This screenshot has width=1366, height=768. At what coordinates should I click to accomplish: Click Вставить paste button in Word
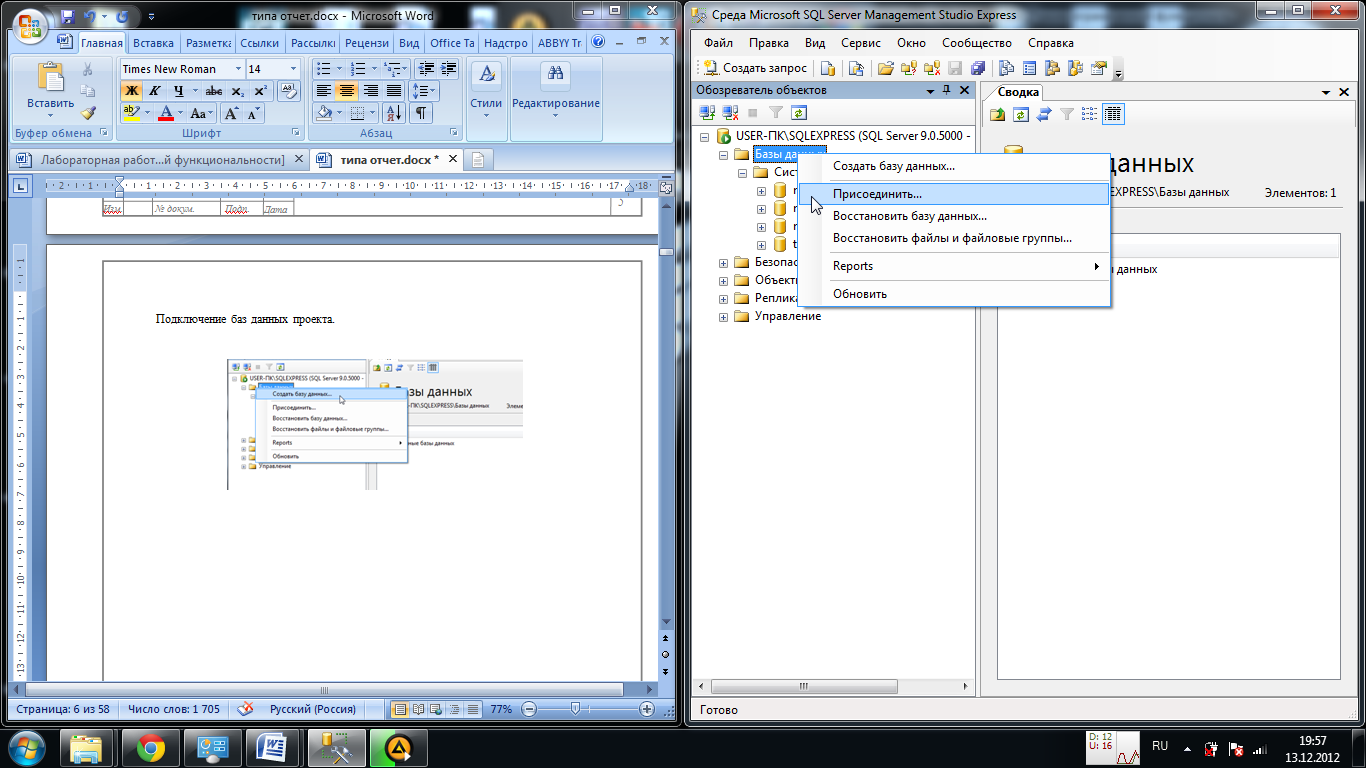tap(50, 90)
